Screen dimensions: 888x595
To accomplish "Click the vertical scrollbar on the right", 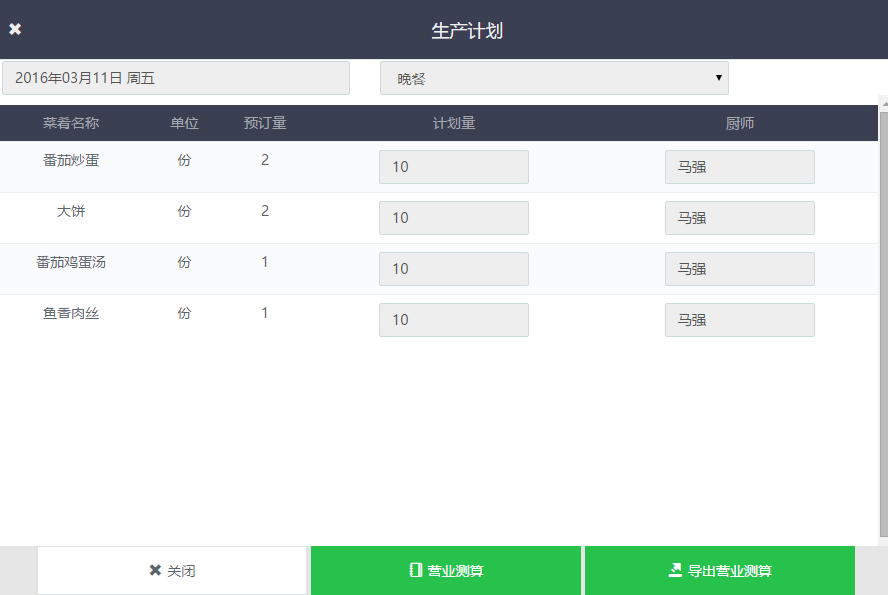I will click(883, 320).
